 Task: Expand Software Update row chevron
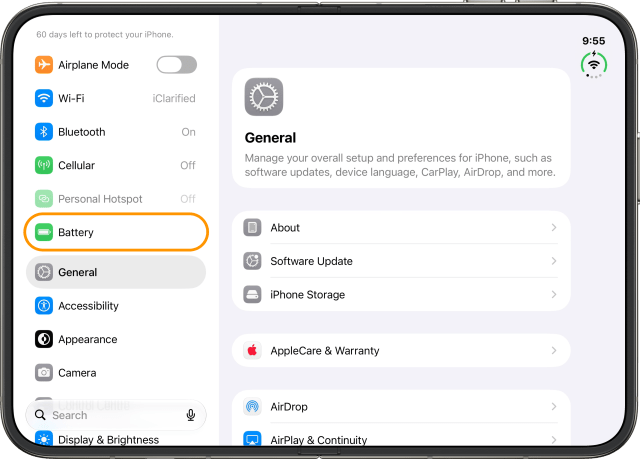click(554, 261)
